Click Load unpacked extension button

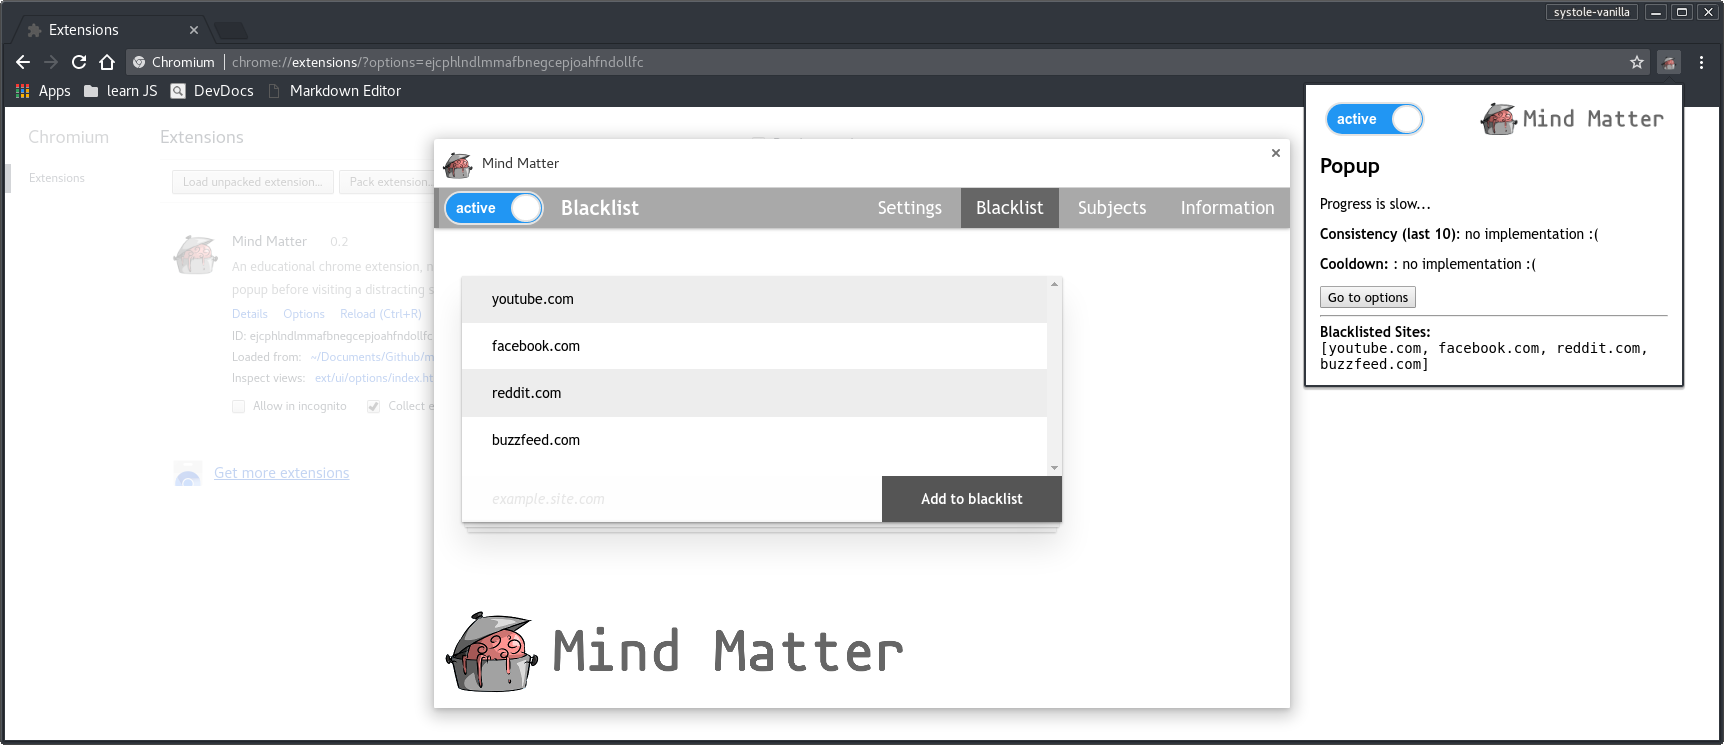[x=253, y=182]
